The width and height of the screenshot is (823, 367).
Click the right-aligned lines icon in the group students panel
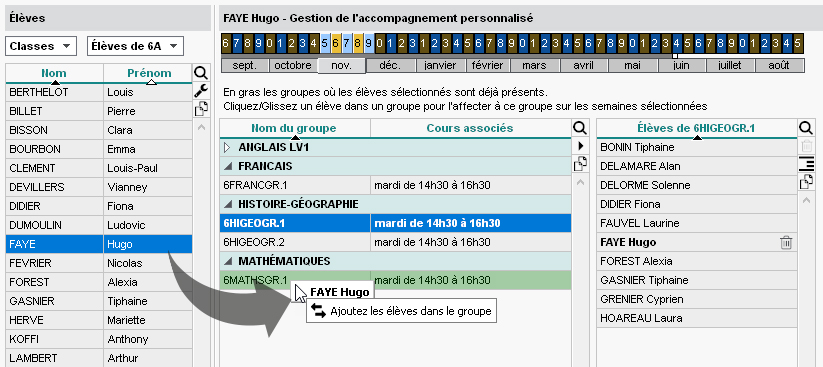click(x=806, y=165)
